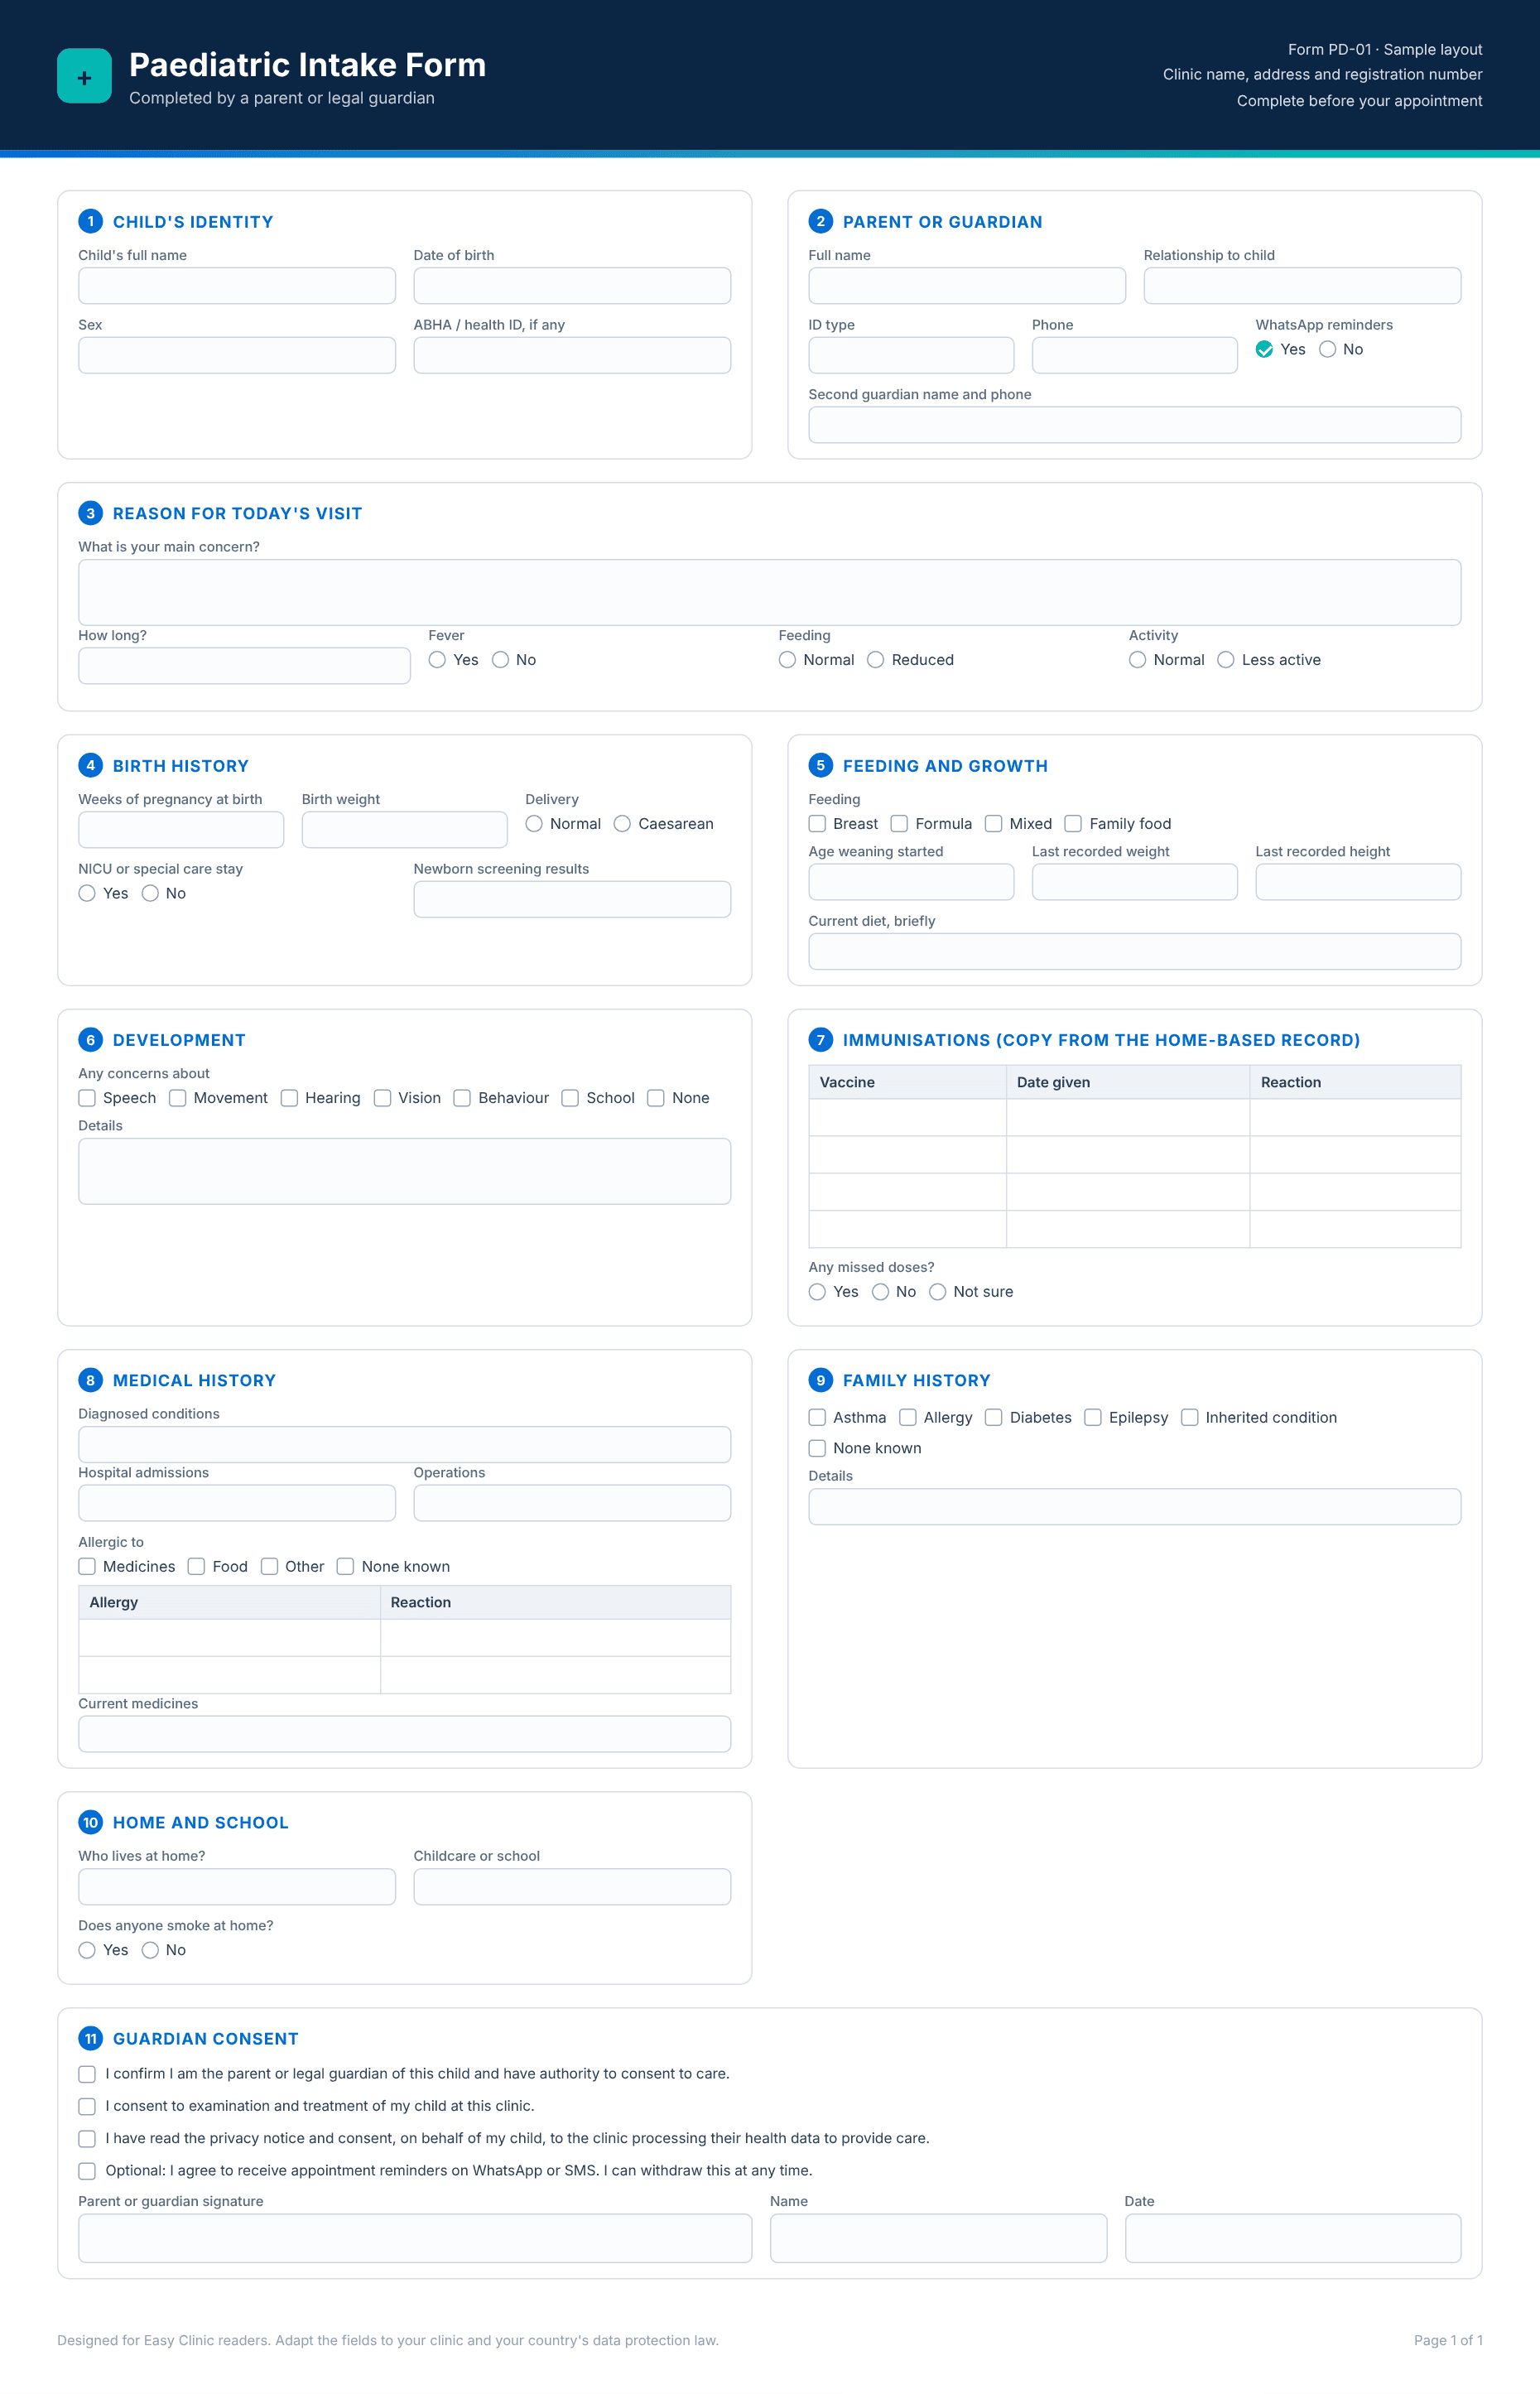Image resolution: width=1540 pixels, height=2394 pixels.
Task: Click the Parent or guardian signature box
Action: (415, 2238)
